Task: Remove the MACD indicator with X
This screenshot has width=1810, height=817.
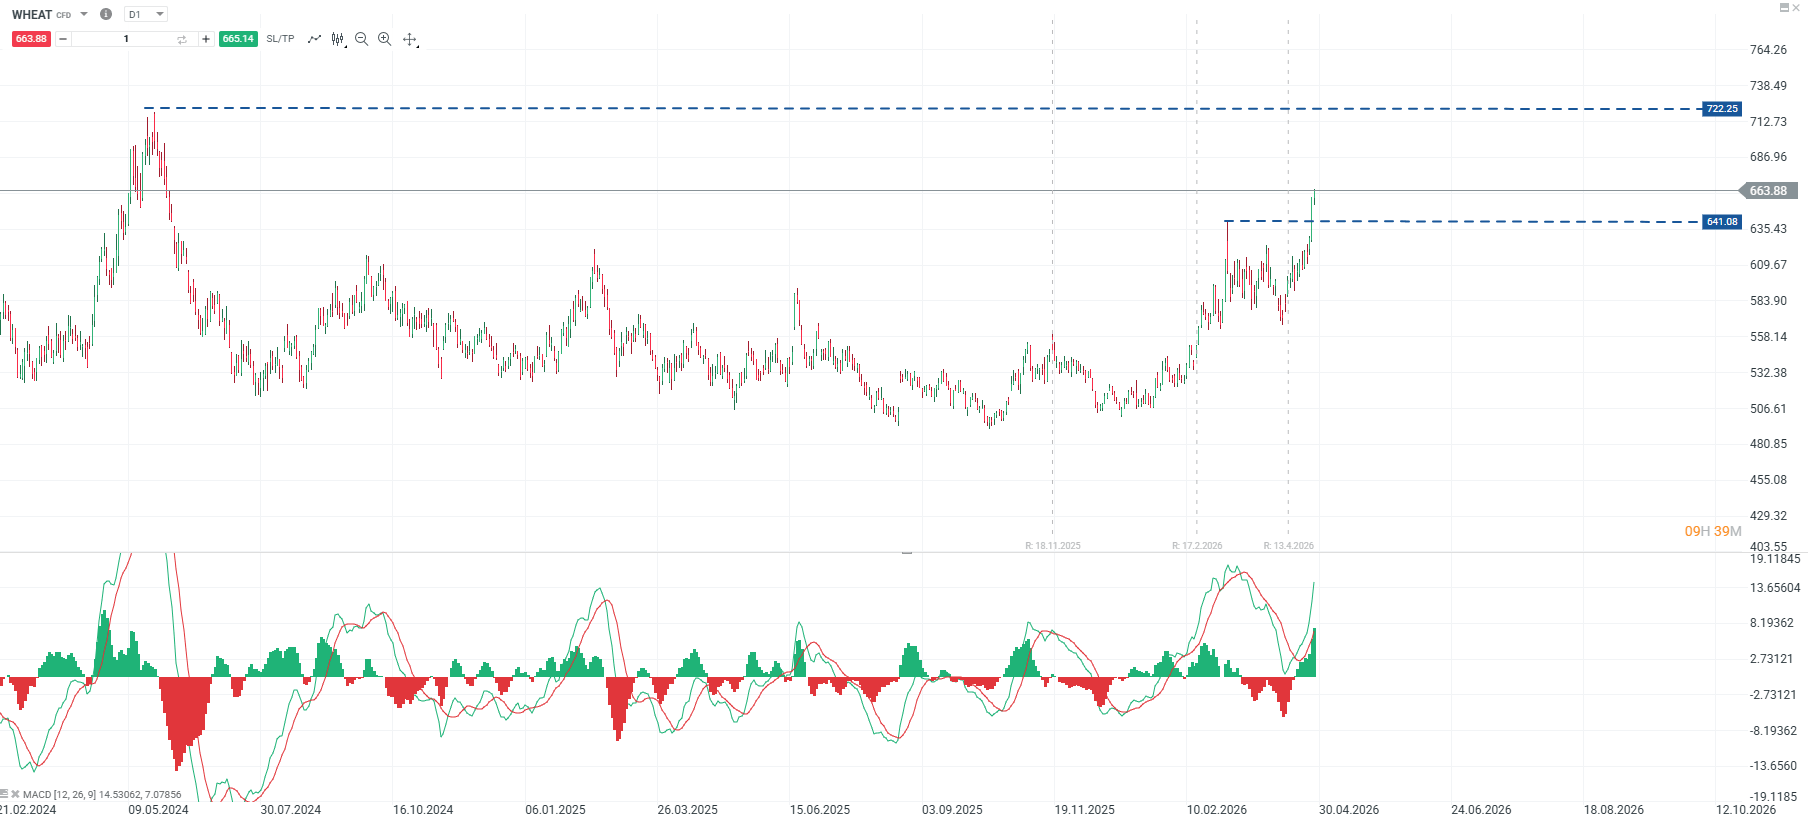Action: pyautogui.click(x=15, y=794)
